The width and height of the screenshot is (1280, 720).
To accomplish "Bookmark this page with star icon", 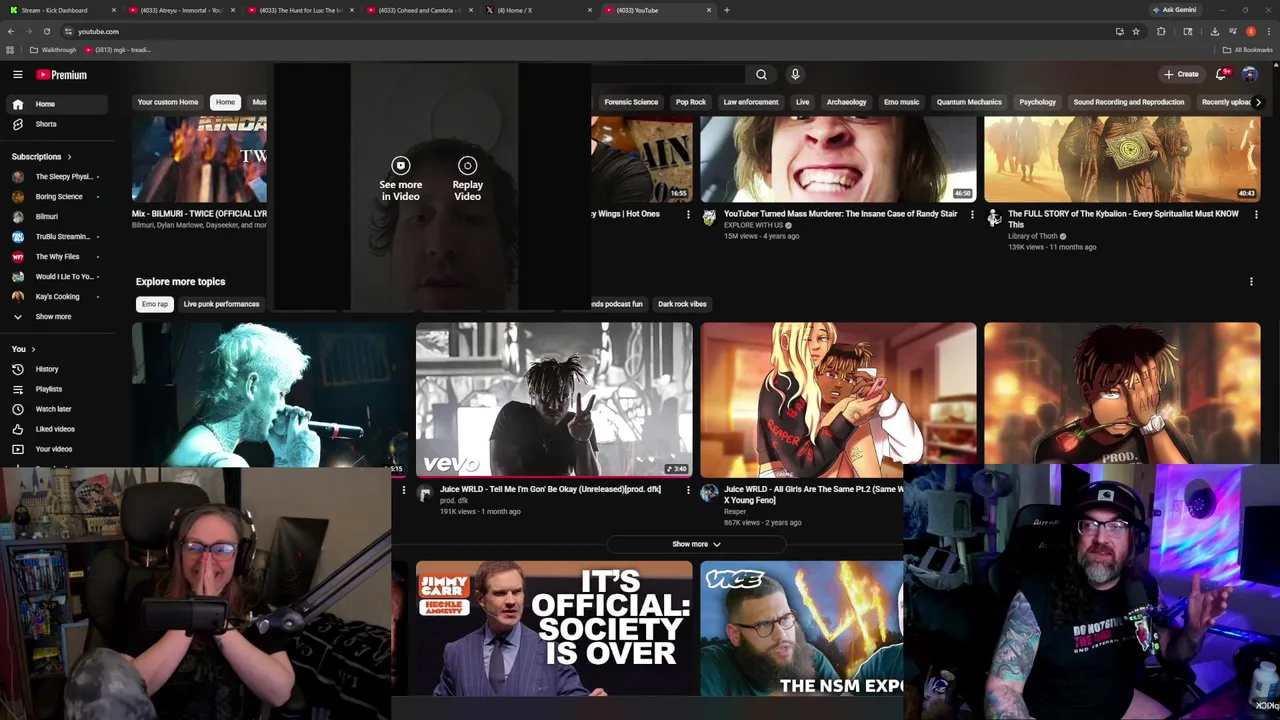I will coord(1136,31).
